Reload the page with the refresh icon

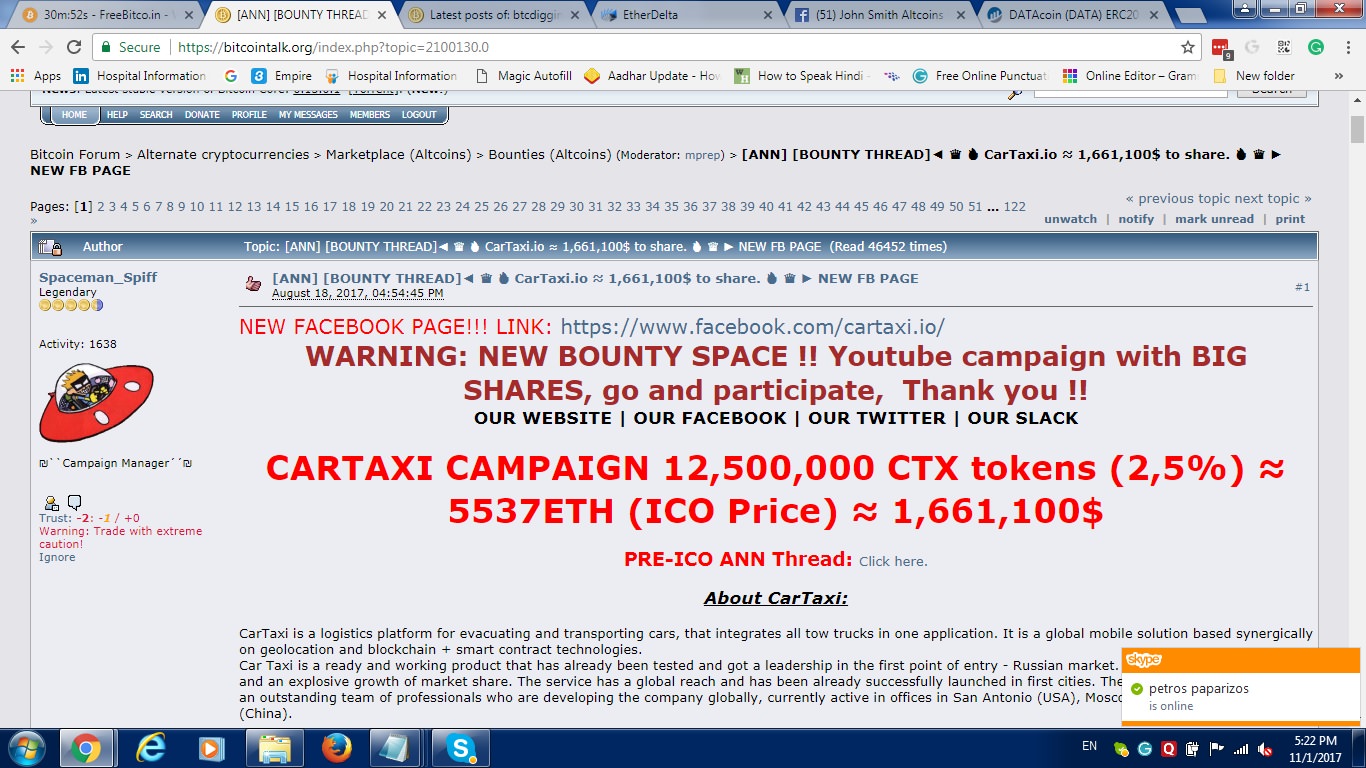[x=74, y=47]
